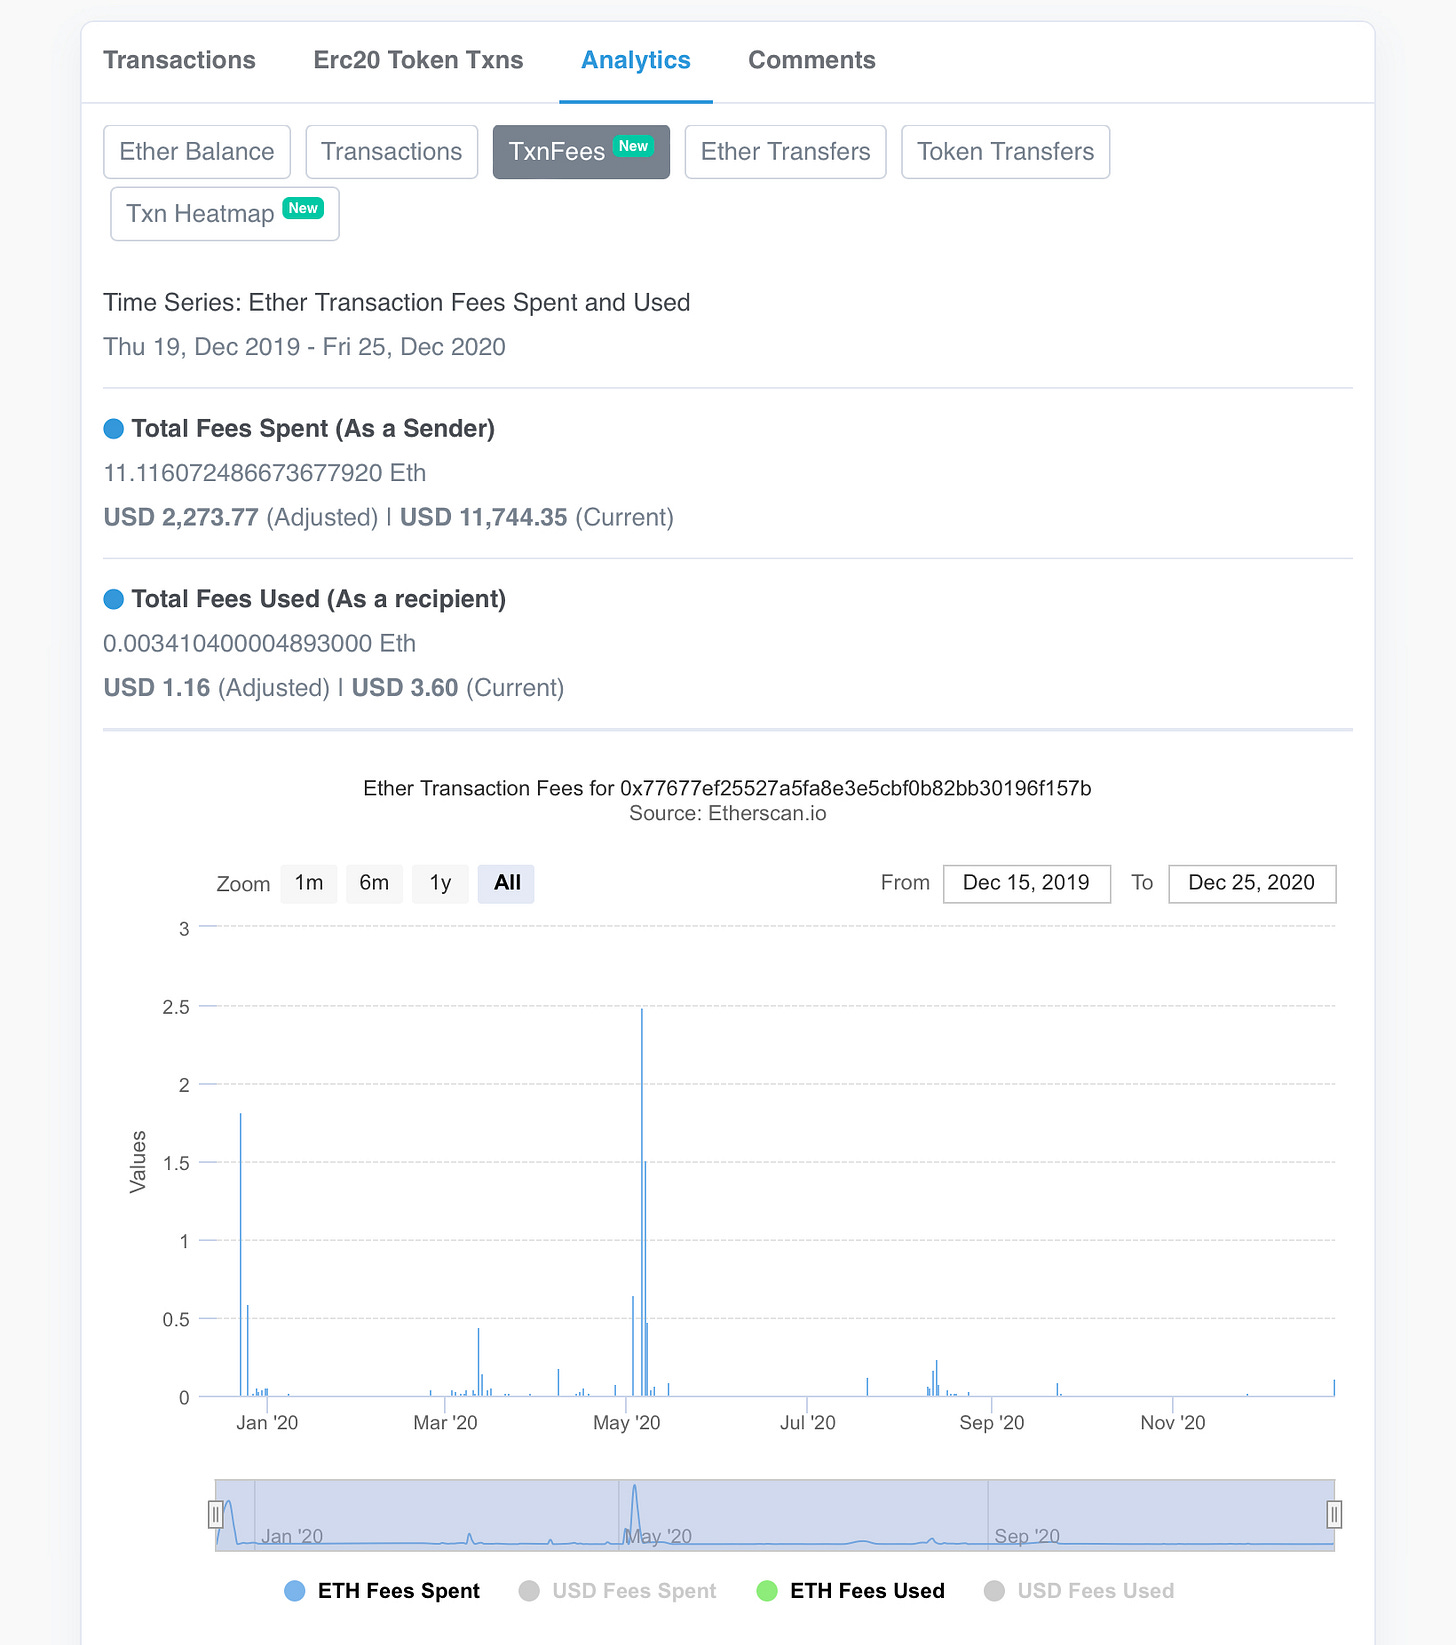This screenshot has height=1645, width=1456.
Task: Select the Analytics tab
Action: point(636,60)
